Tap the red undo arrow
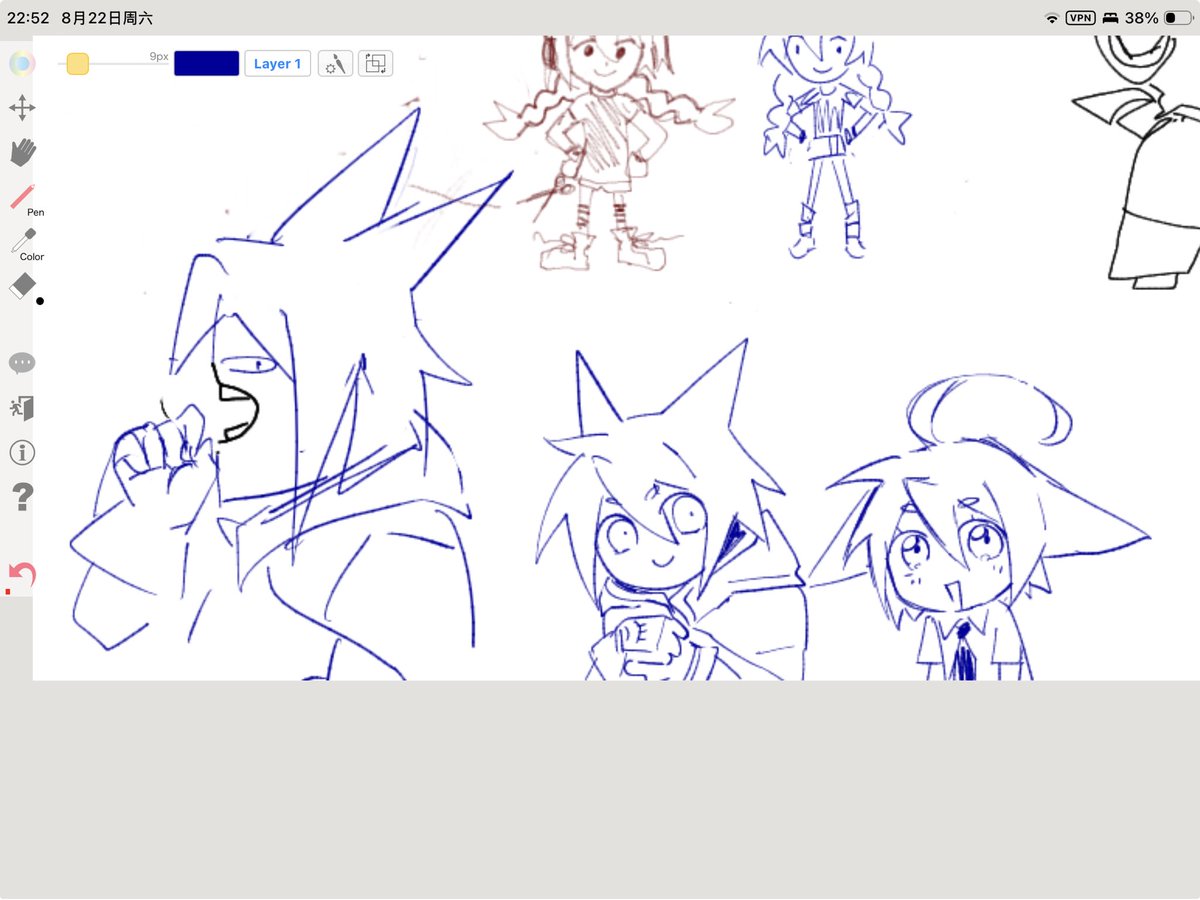The height and width of the screenshot is (900, 1200). tap(22, 576)
